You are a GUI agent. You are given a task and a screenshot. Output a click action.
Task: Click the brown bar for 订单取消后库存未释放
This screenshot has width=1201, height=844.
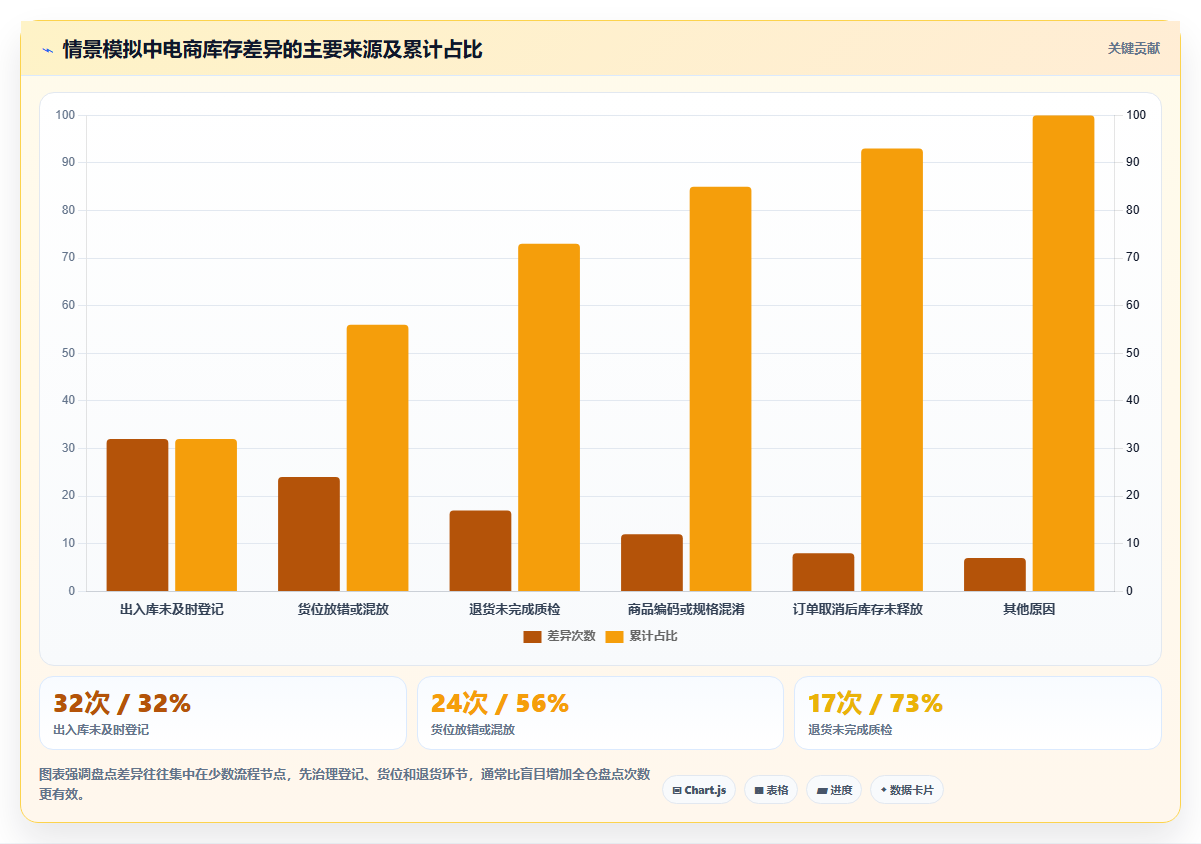coord(823,572)
